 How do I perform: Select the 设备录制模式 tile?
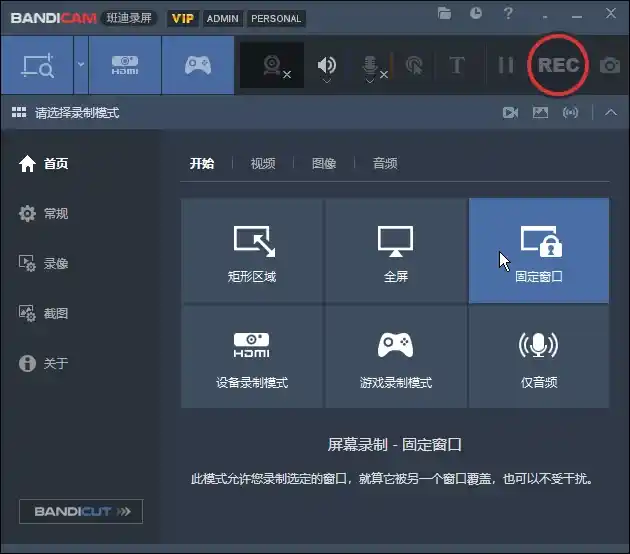click(252, 356)
